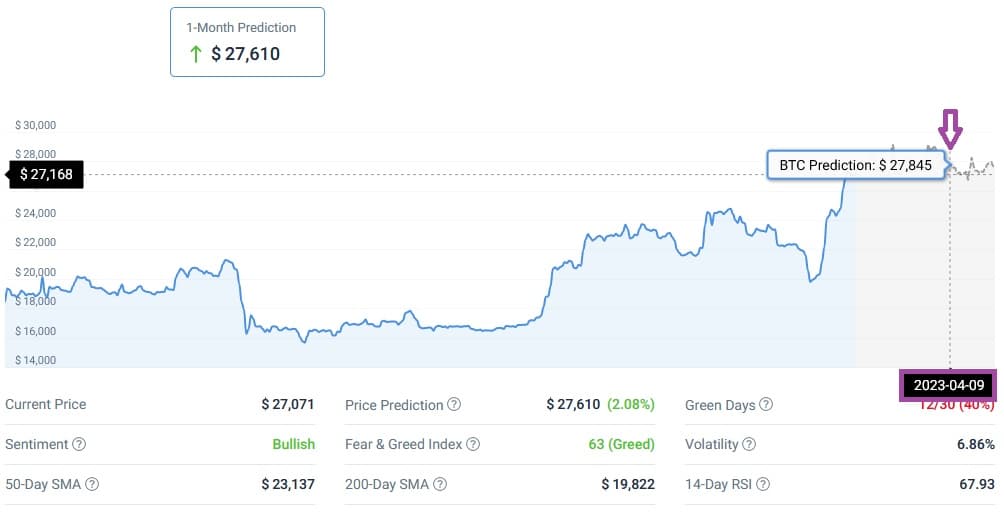Click the 200-Day SMA question mark icon

[x=440, y=484]
